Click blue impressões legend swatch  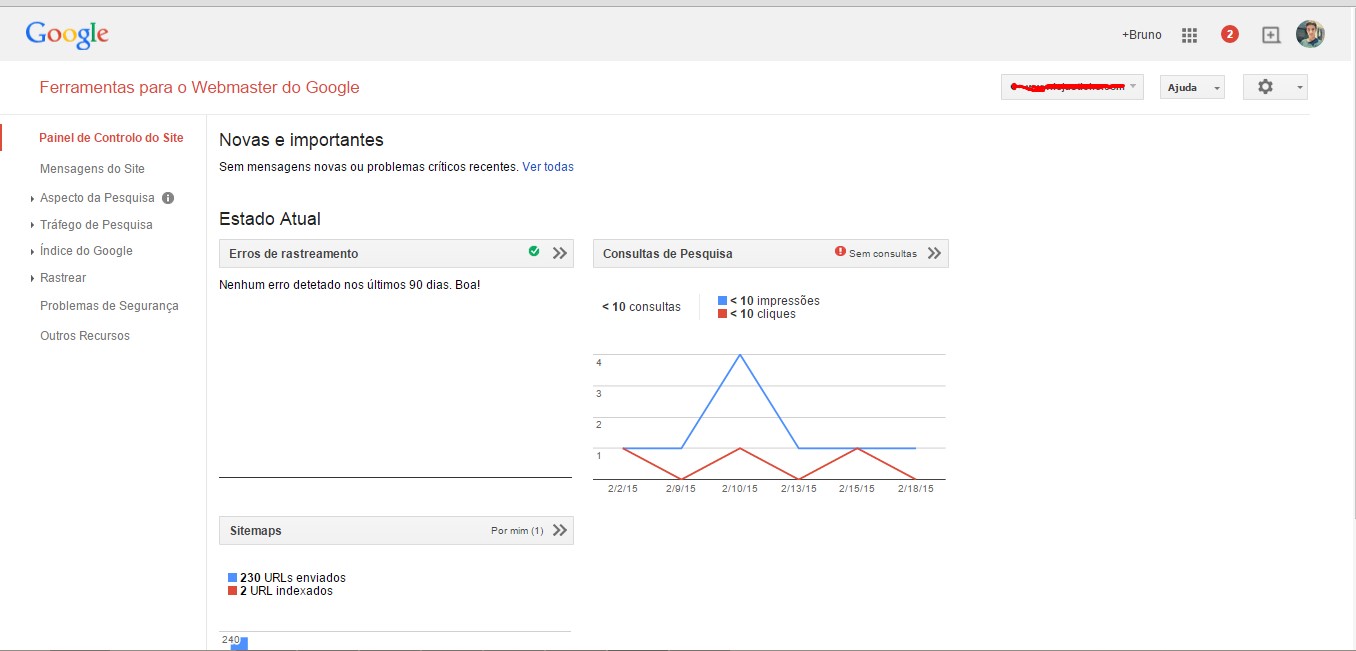(x=723, y=301)
